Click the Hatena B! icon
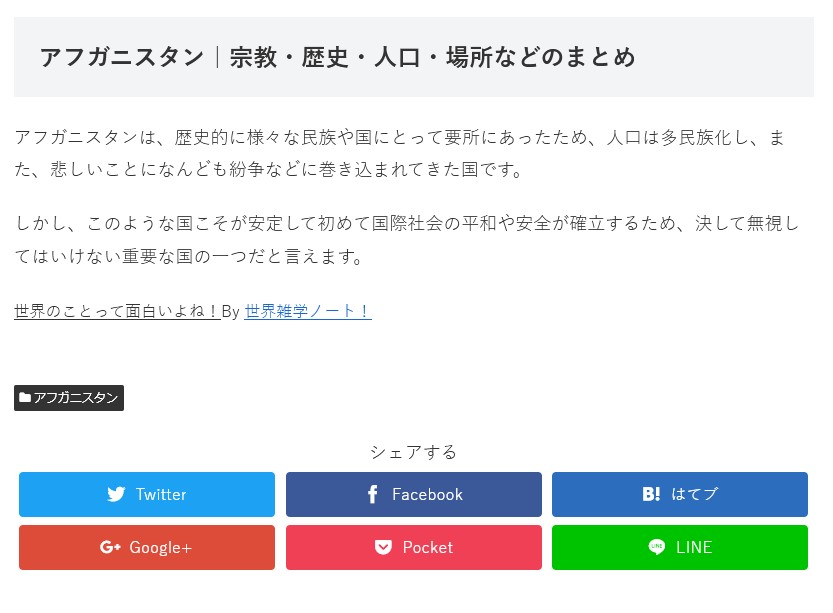The image size is (833, 613). 651,494
